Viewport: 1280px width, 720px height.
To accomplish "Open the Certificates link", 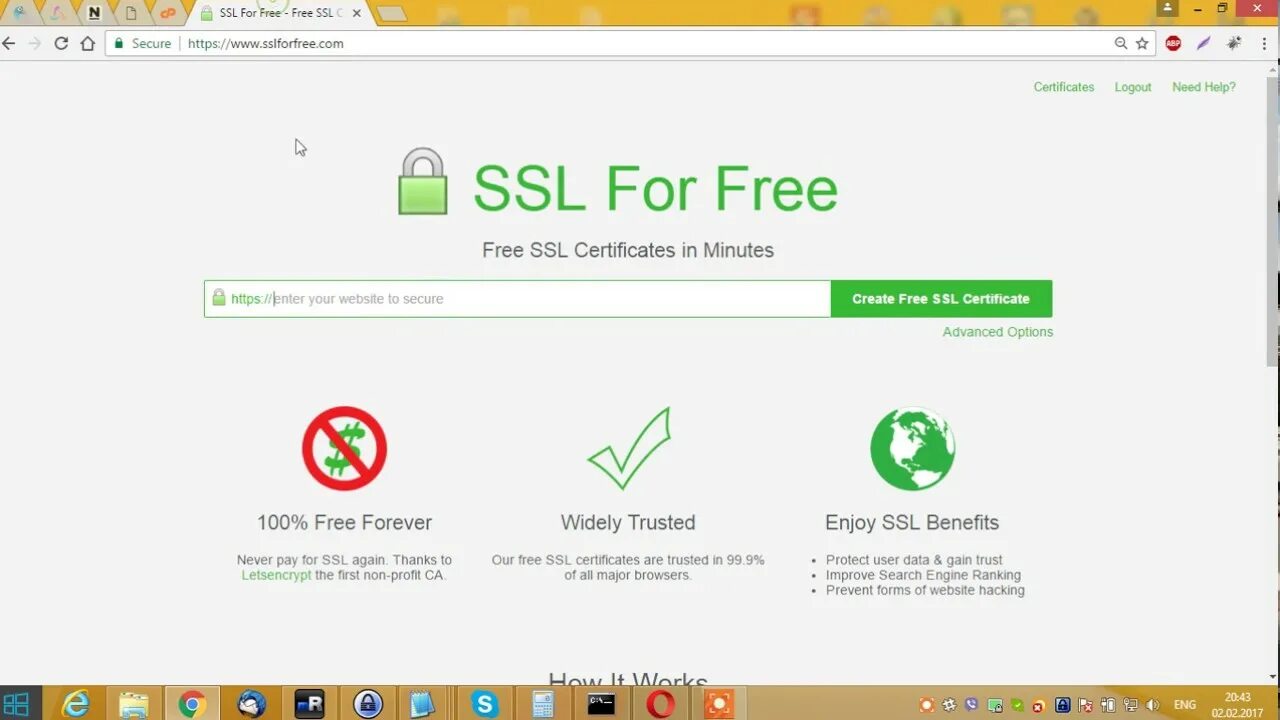I will click(x=1064, y=87).
